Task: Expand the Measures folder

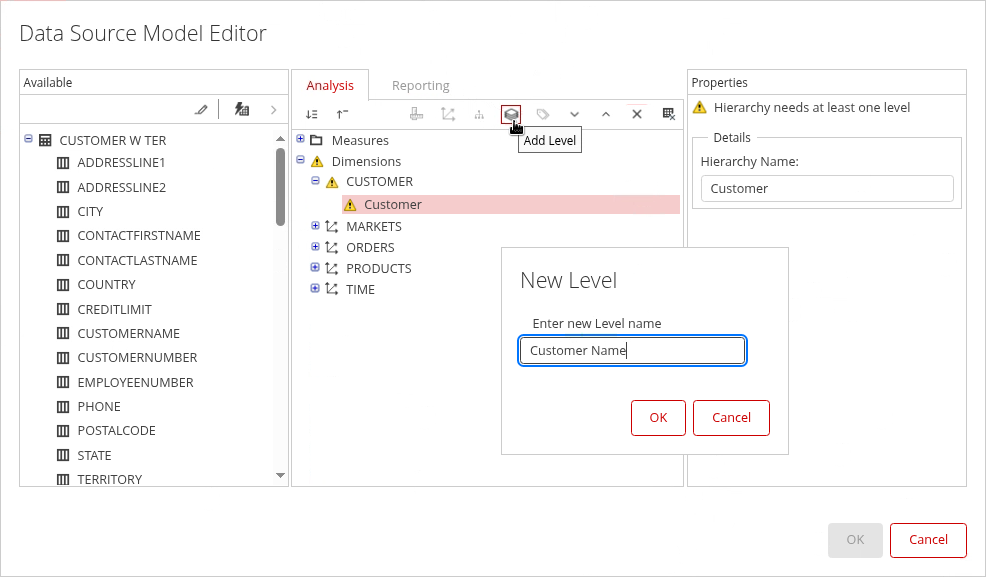Action: 301,139
